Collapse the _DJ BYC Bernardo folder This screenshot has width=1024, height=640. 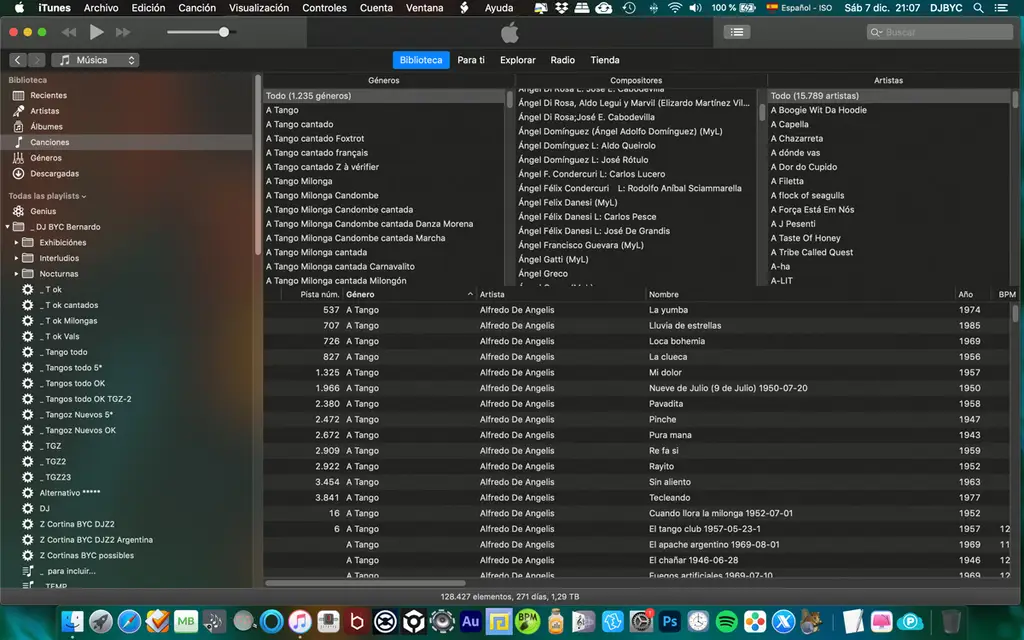[x=7, y=227]
